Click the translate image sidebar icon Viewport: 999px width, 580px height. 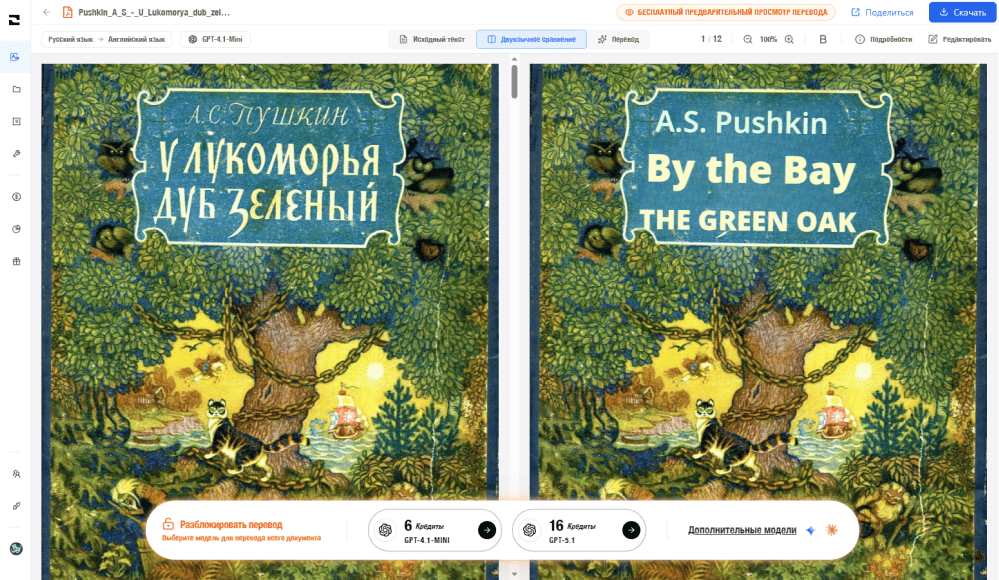click(x=15, y=57)
